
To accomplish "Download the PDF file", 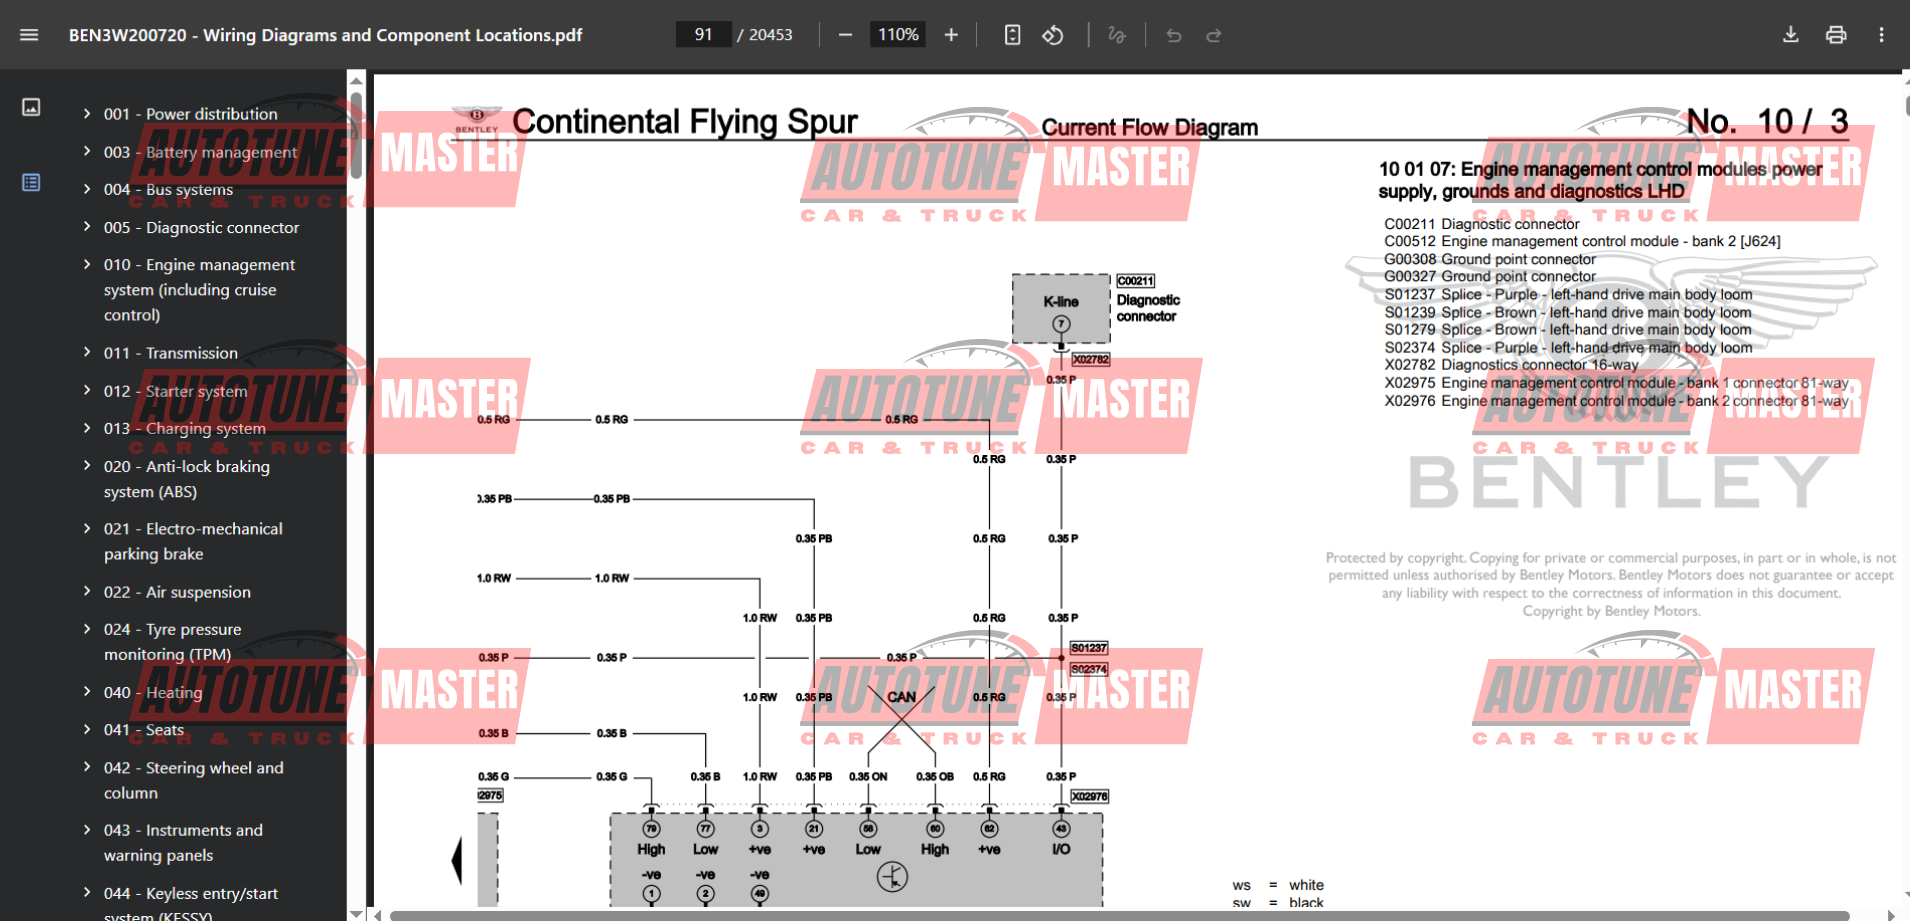I will [1790, 35].
